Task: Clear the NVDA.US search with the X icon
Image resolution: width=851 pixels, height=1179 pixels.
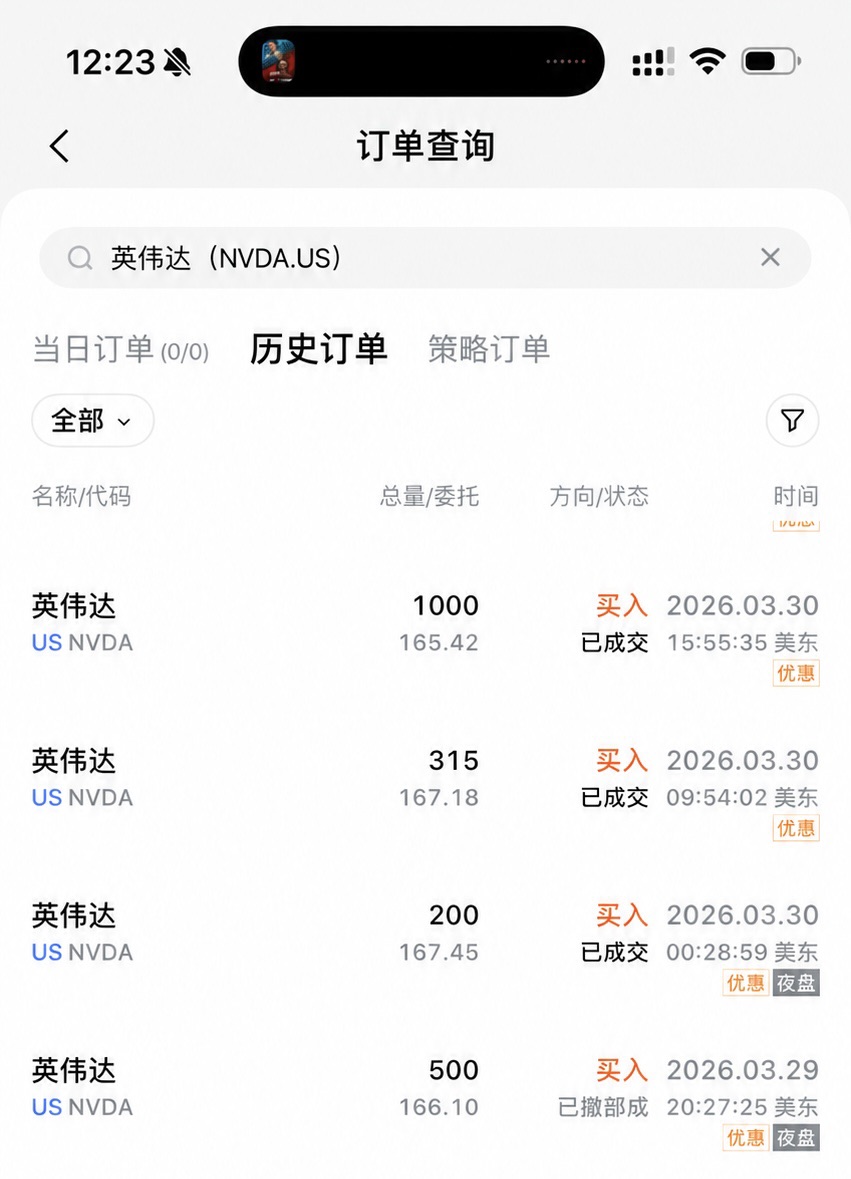Action: click(770, 257)
